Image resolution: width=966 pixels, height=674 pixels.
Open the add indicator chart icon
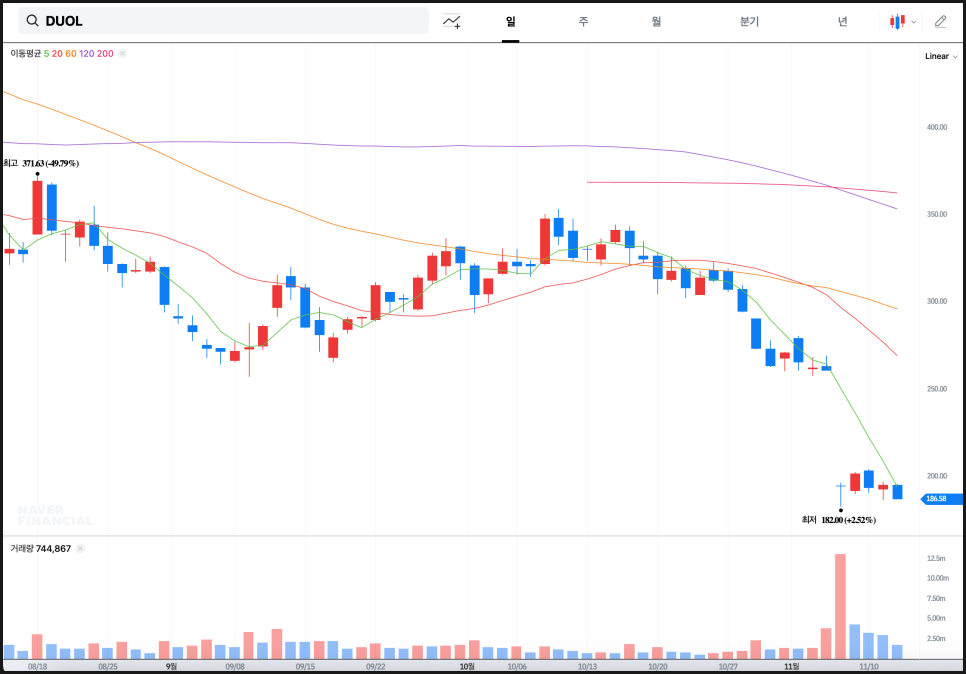(452, 21)
